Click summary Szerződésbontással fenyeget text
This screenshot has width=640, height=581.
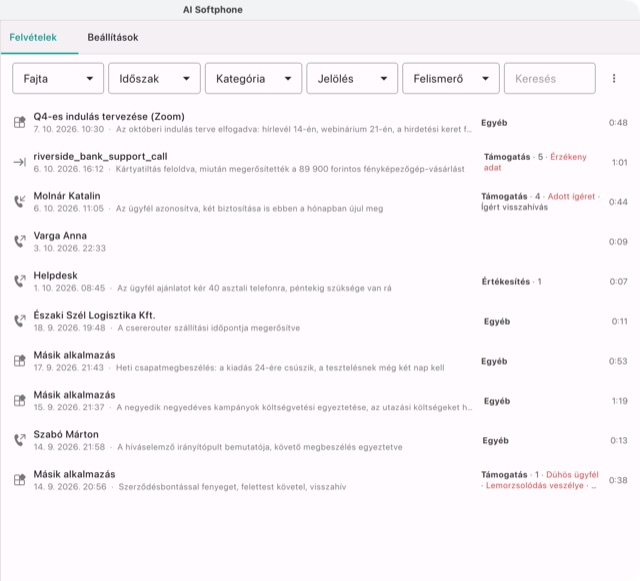click(232, 487)
